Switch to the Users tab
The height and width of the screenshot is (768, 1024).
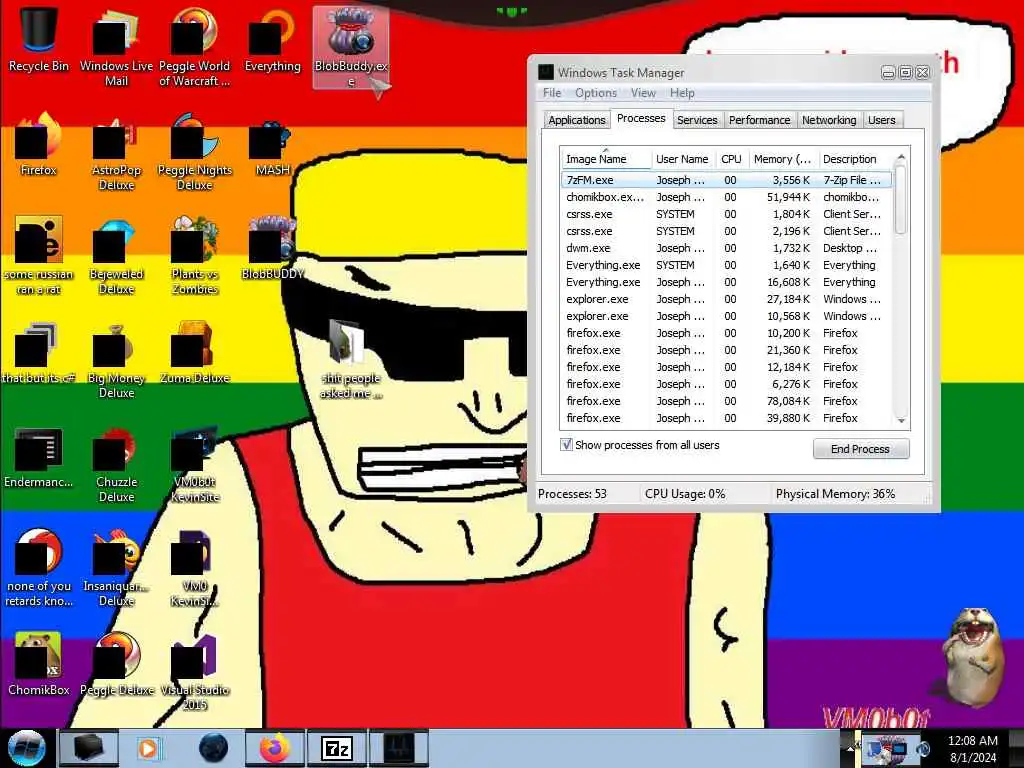[x=882, y=120]
